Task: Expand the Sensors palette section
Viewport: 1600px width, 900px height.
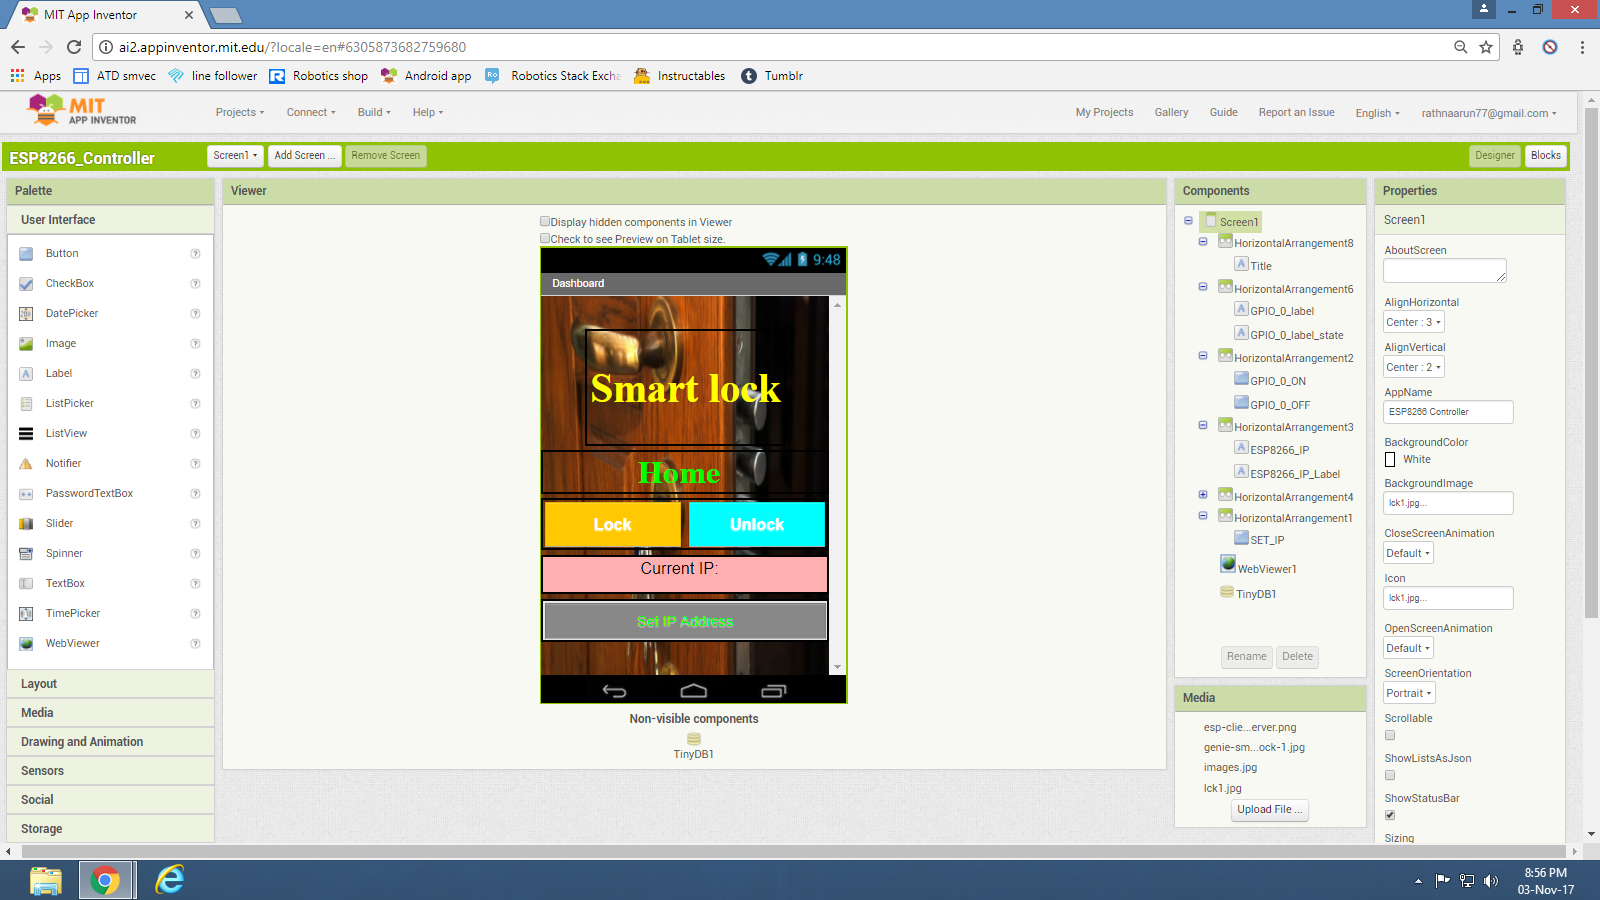Action: tap(110, 771)
